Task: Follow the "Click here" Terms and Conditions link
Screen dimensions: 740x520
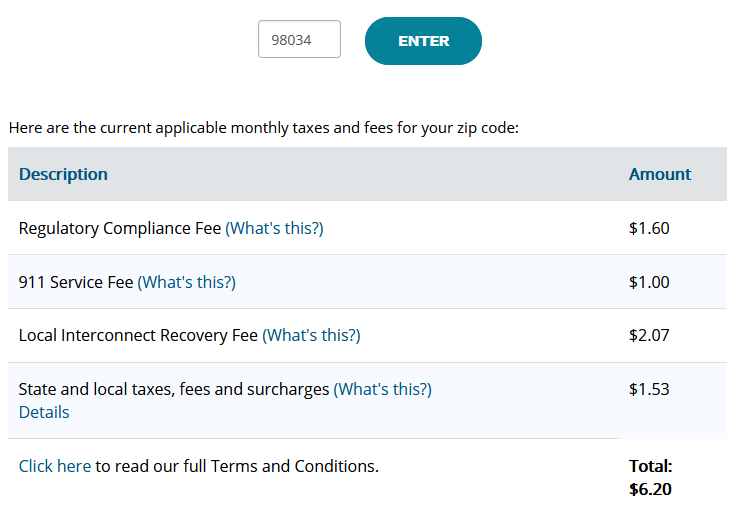Action: click(55, 466)
